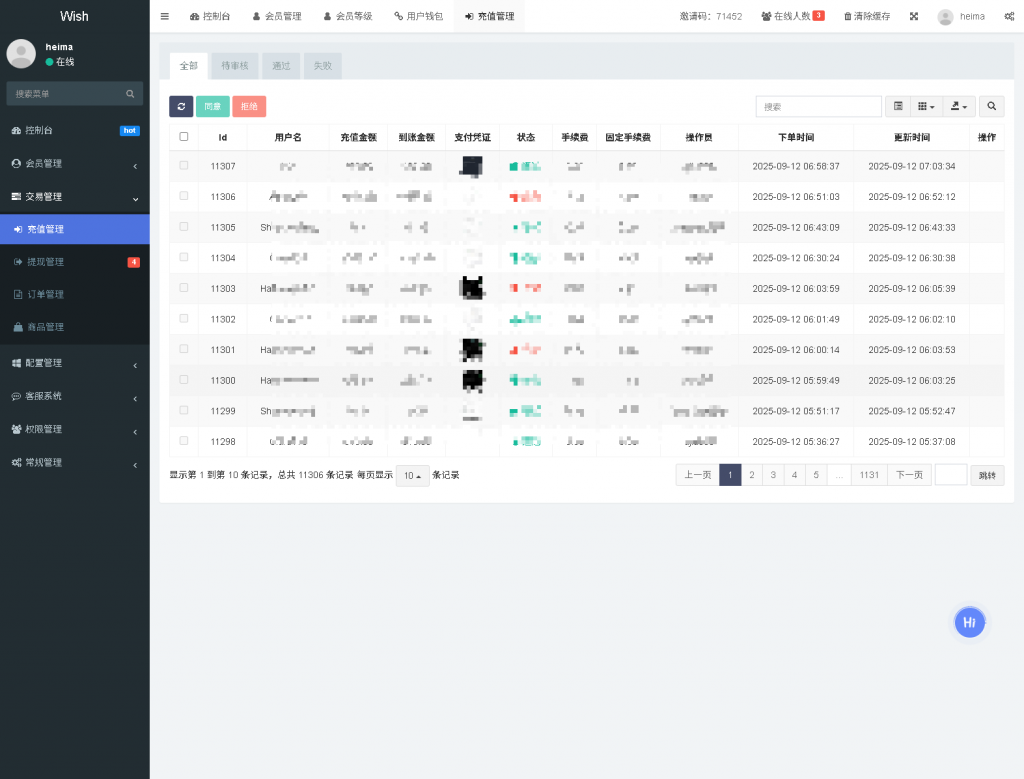Enter fullscreen using the expand icon
The height and width of the screenshot is (779, 1024).
click(914, 16)
